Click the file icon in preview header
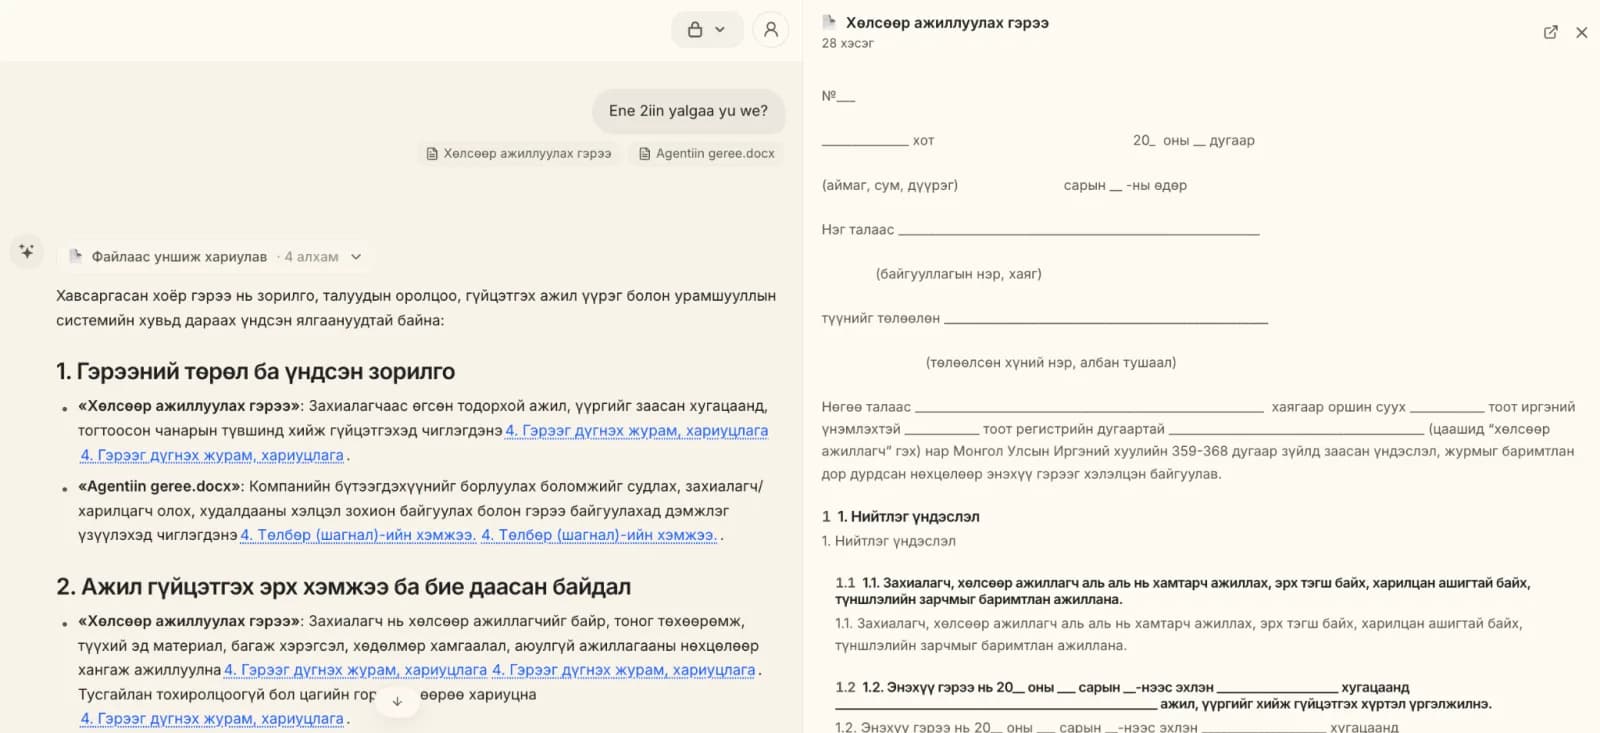Viewport: 1600px width, 733px height. coord(829,22)
